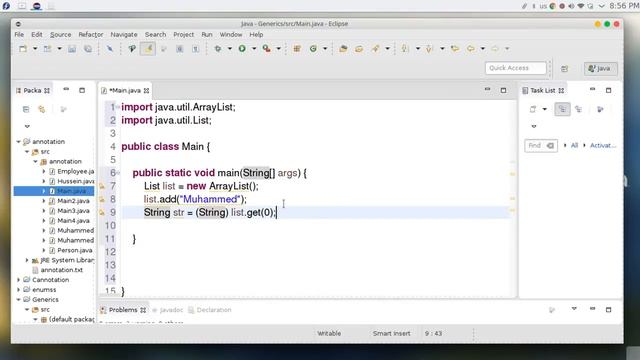The width and height of the screenshot is (640, 360).
Task: Open the Refactor menu
Action: click(x=91, y=35)
